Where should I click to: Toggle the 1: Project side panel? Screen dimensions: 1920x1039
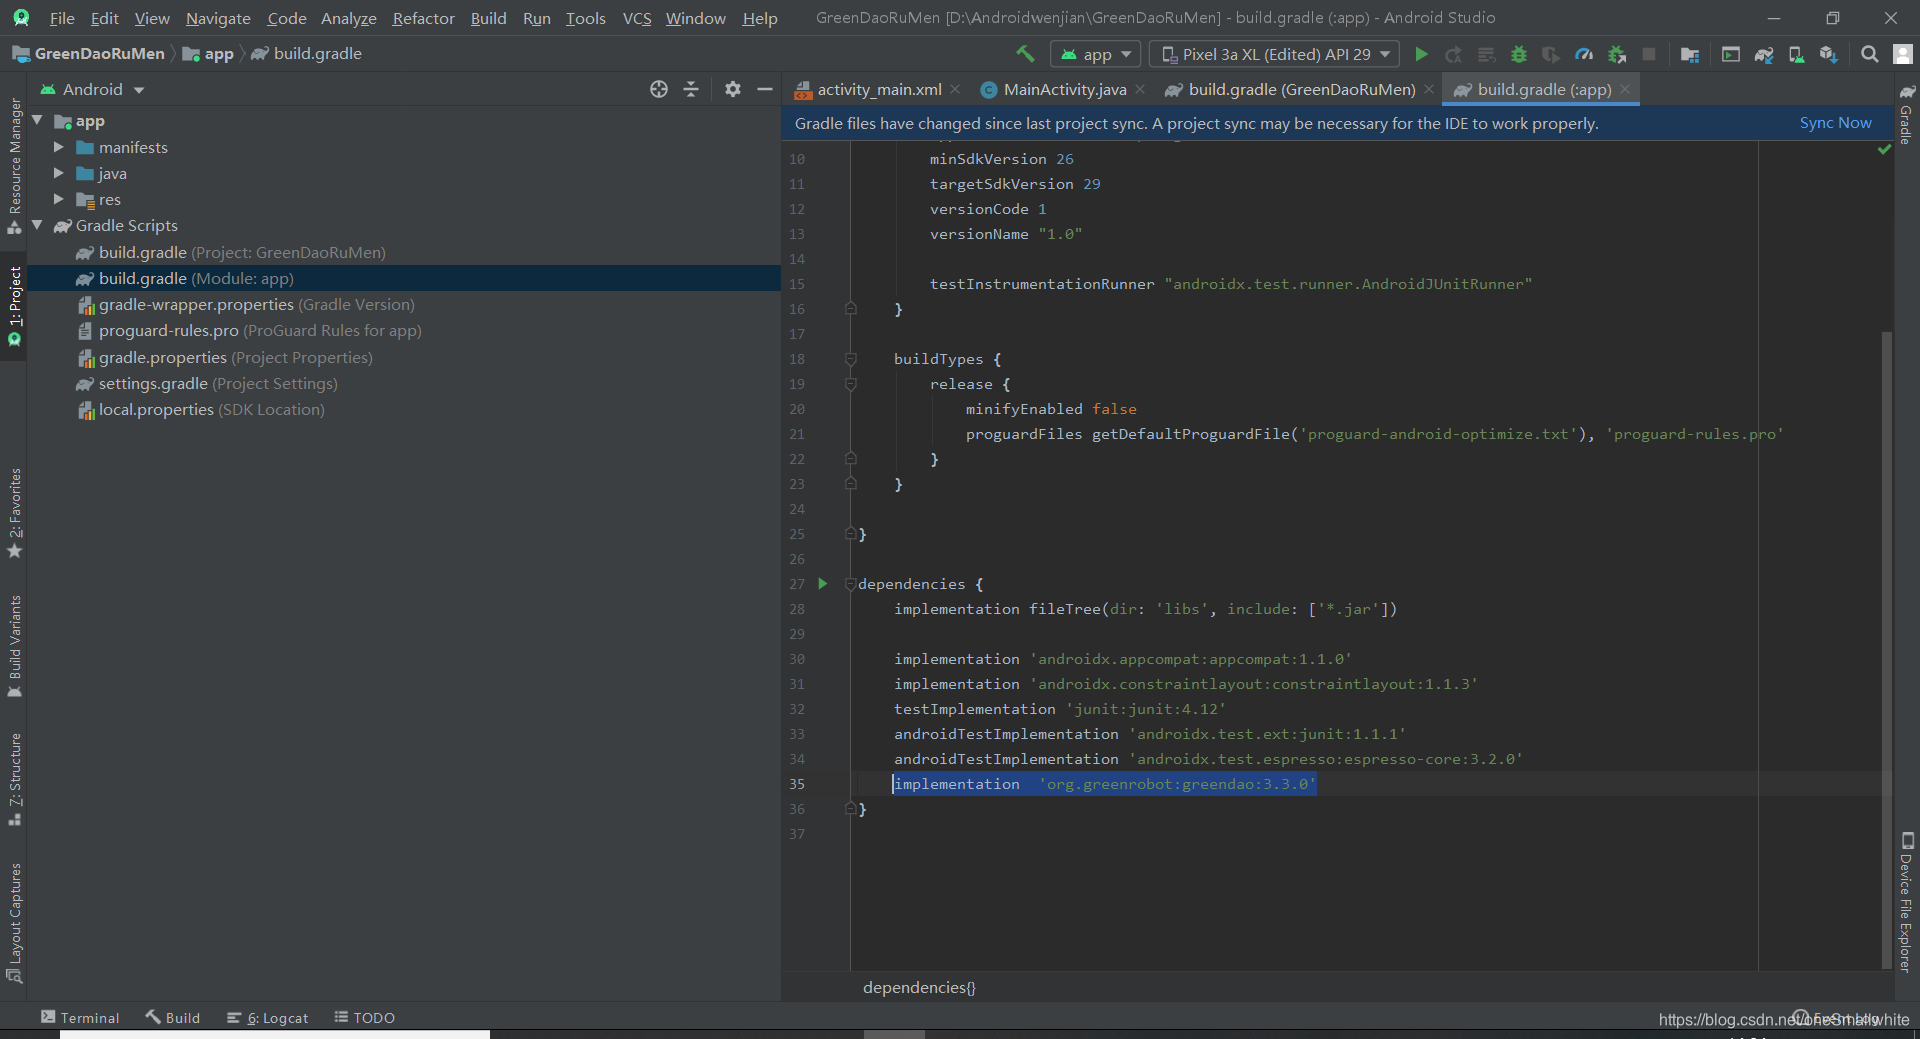(x=14, y=306)
